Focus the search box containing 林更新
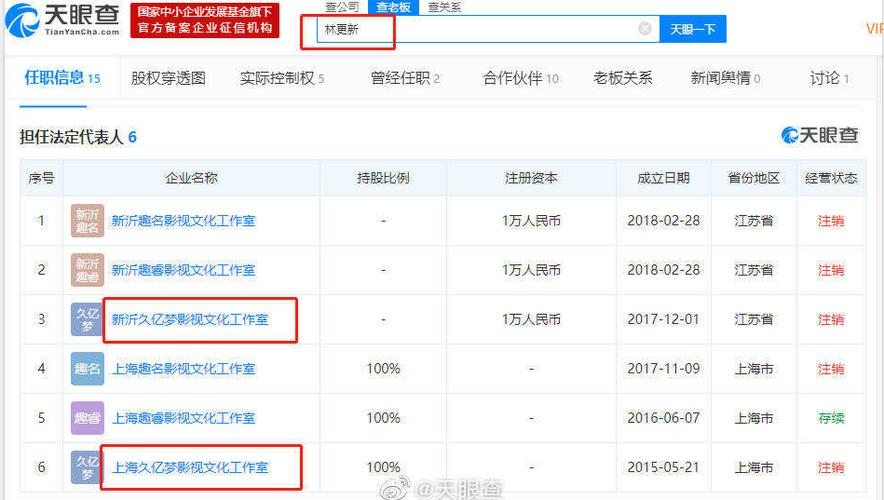Image resolution: width=884 pixels, height=500 pixels. [488, 29]
